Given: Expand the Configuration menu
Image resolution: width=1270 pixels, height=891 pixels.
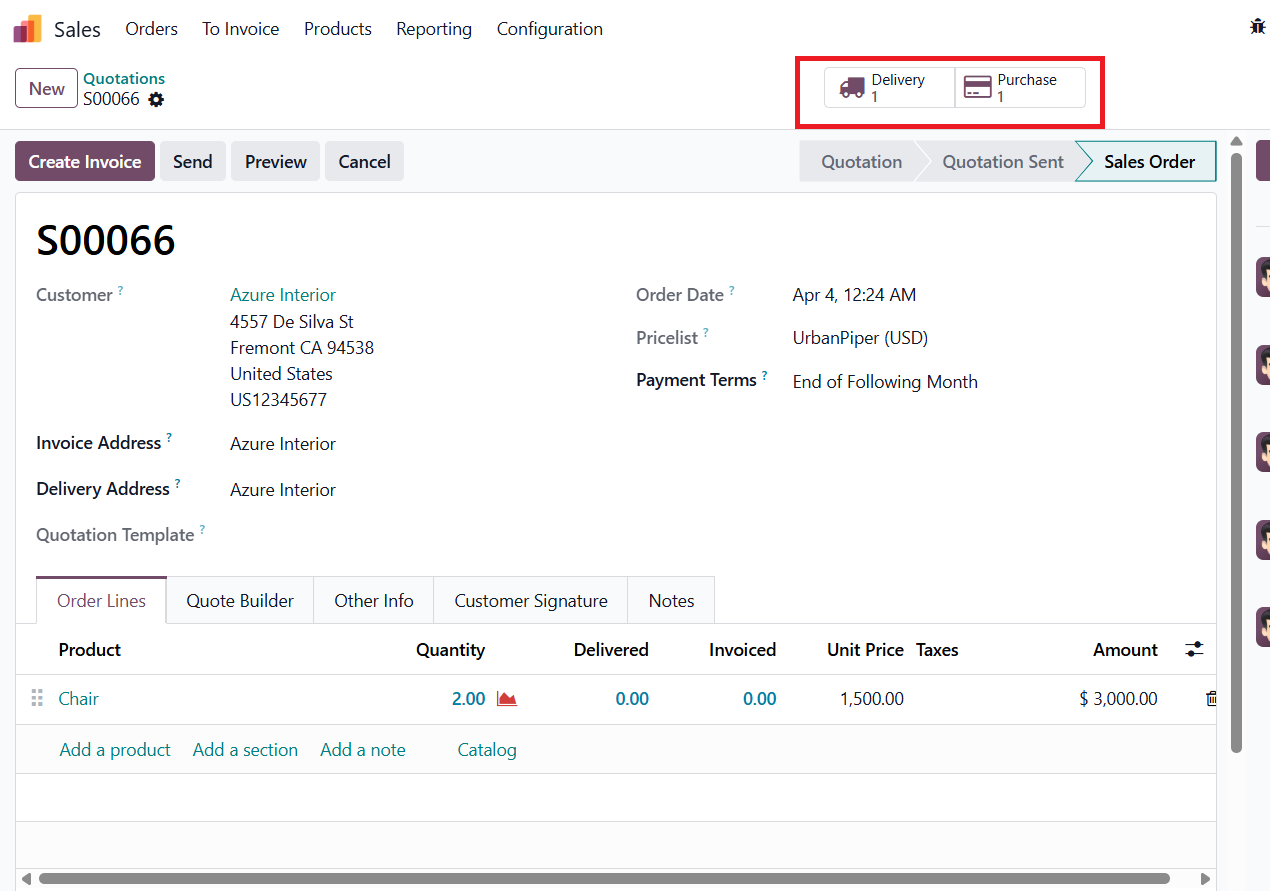Looking at the screenshot, I should (549, 29).
